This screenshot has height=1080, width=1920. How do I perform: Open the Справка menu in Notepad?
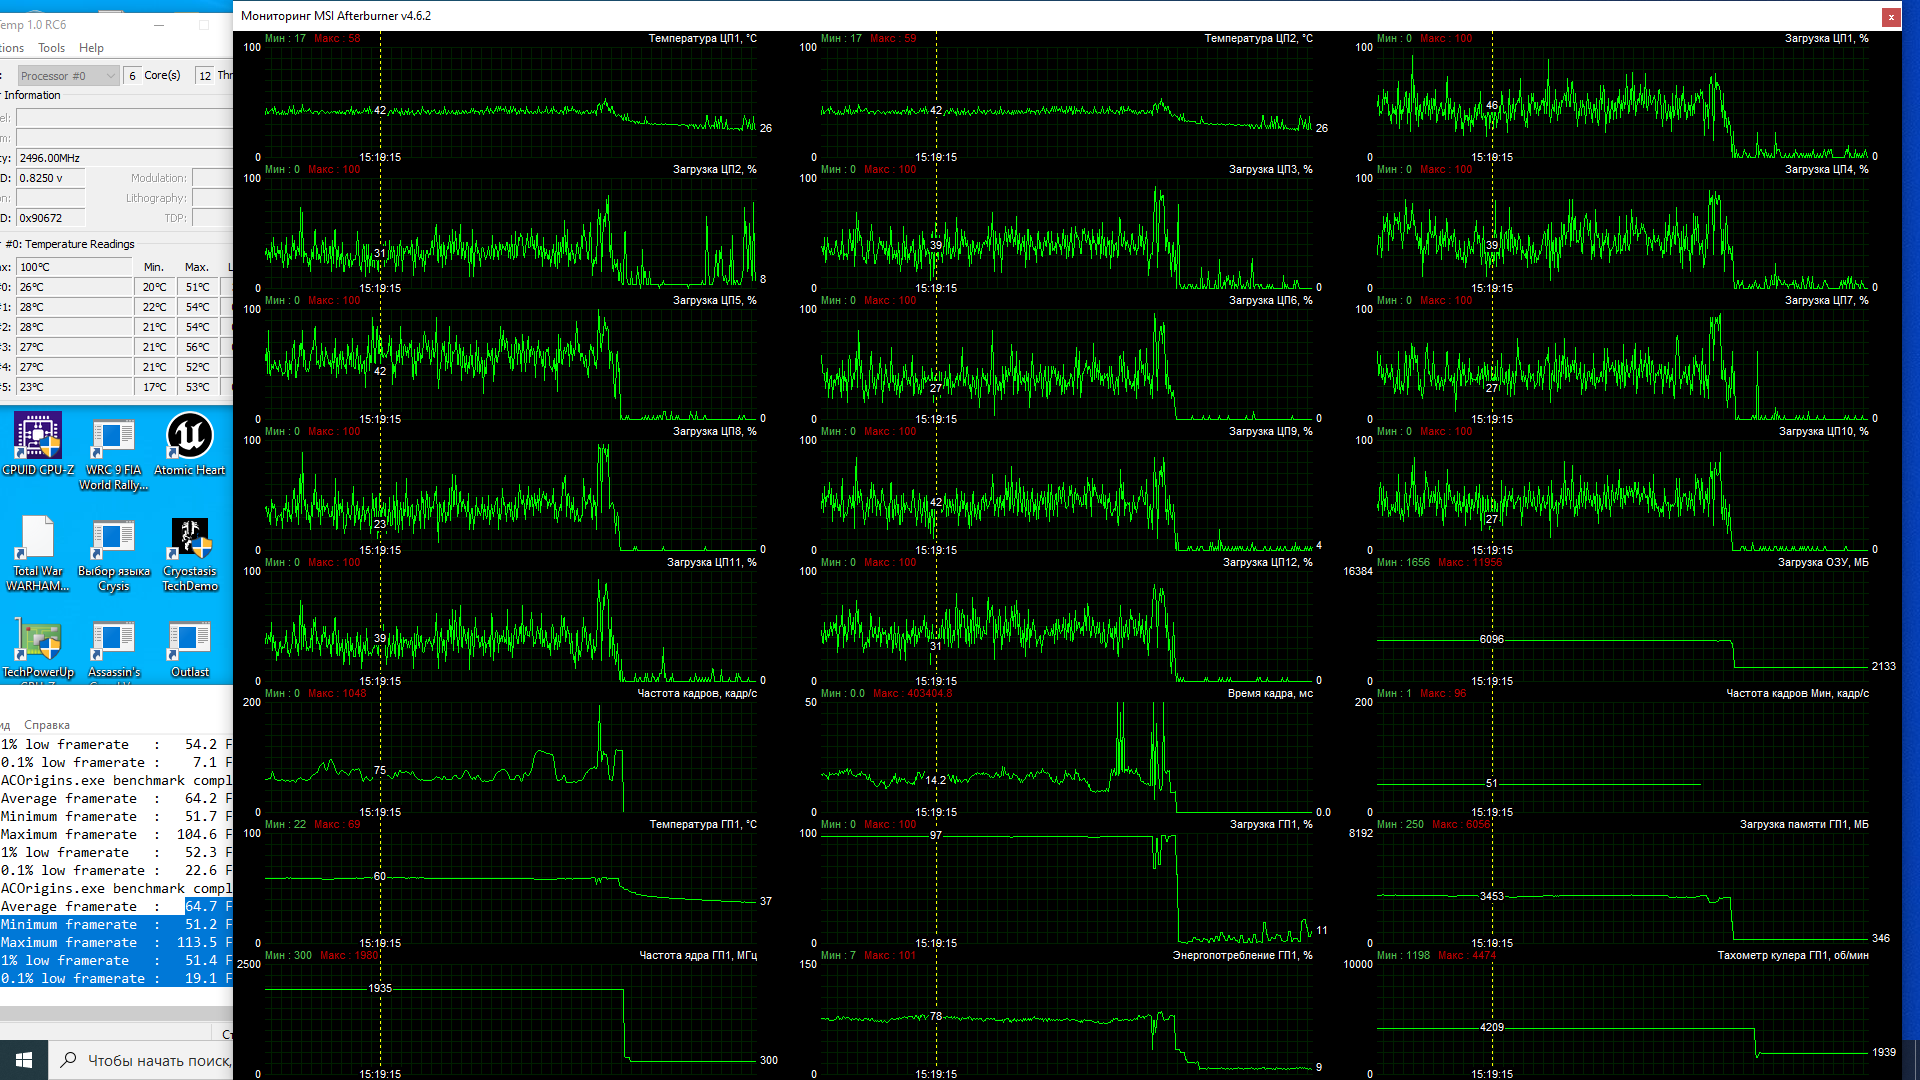click(x=47, y=725)
